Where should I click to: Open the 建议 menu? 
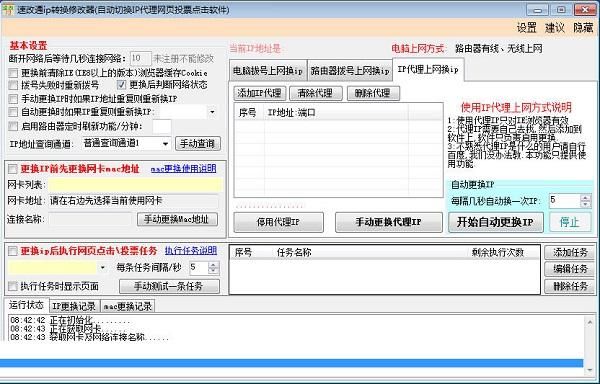click(x=555, y=28)
